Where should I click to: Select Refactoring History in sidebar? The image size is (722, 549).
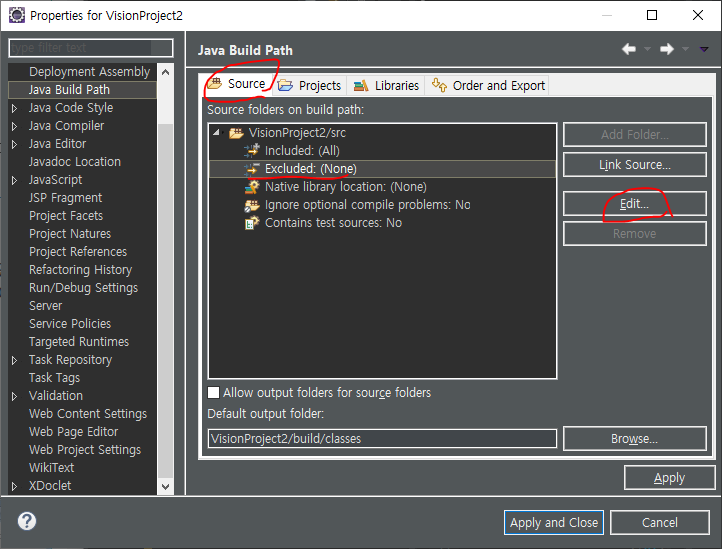point(81,270)
